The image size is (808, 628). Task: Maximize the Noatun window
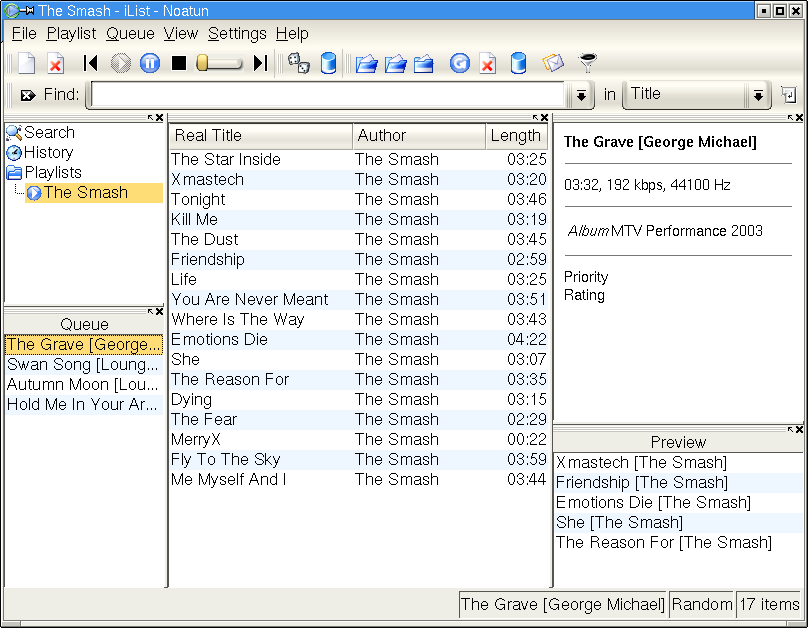point(780,10)
